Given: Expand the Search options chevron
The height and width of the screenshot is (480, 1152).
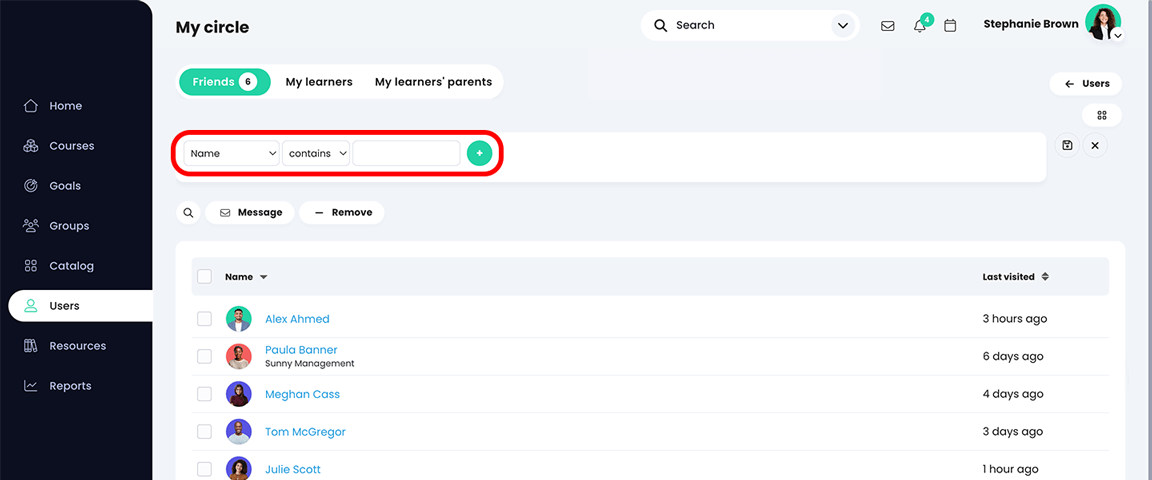Looking at the screenshot, I should tap(841, 26).
